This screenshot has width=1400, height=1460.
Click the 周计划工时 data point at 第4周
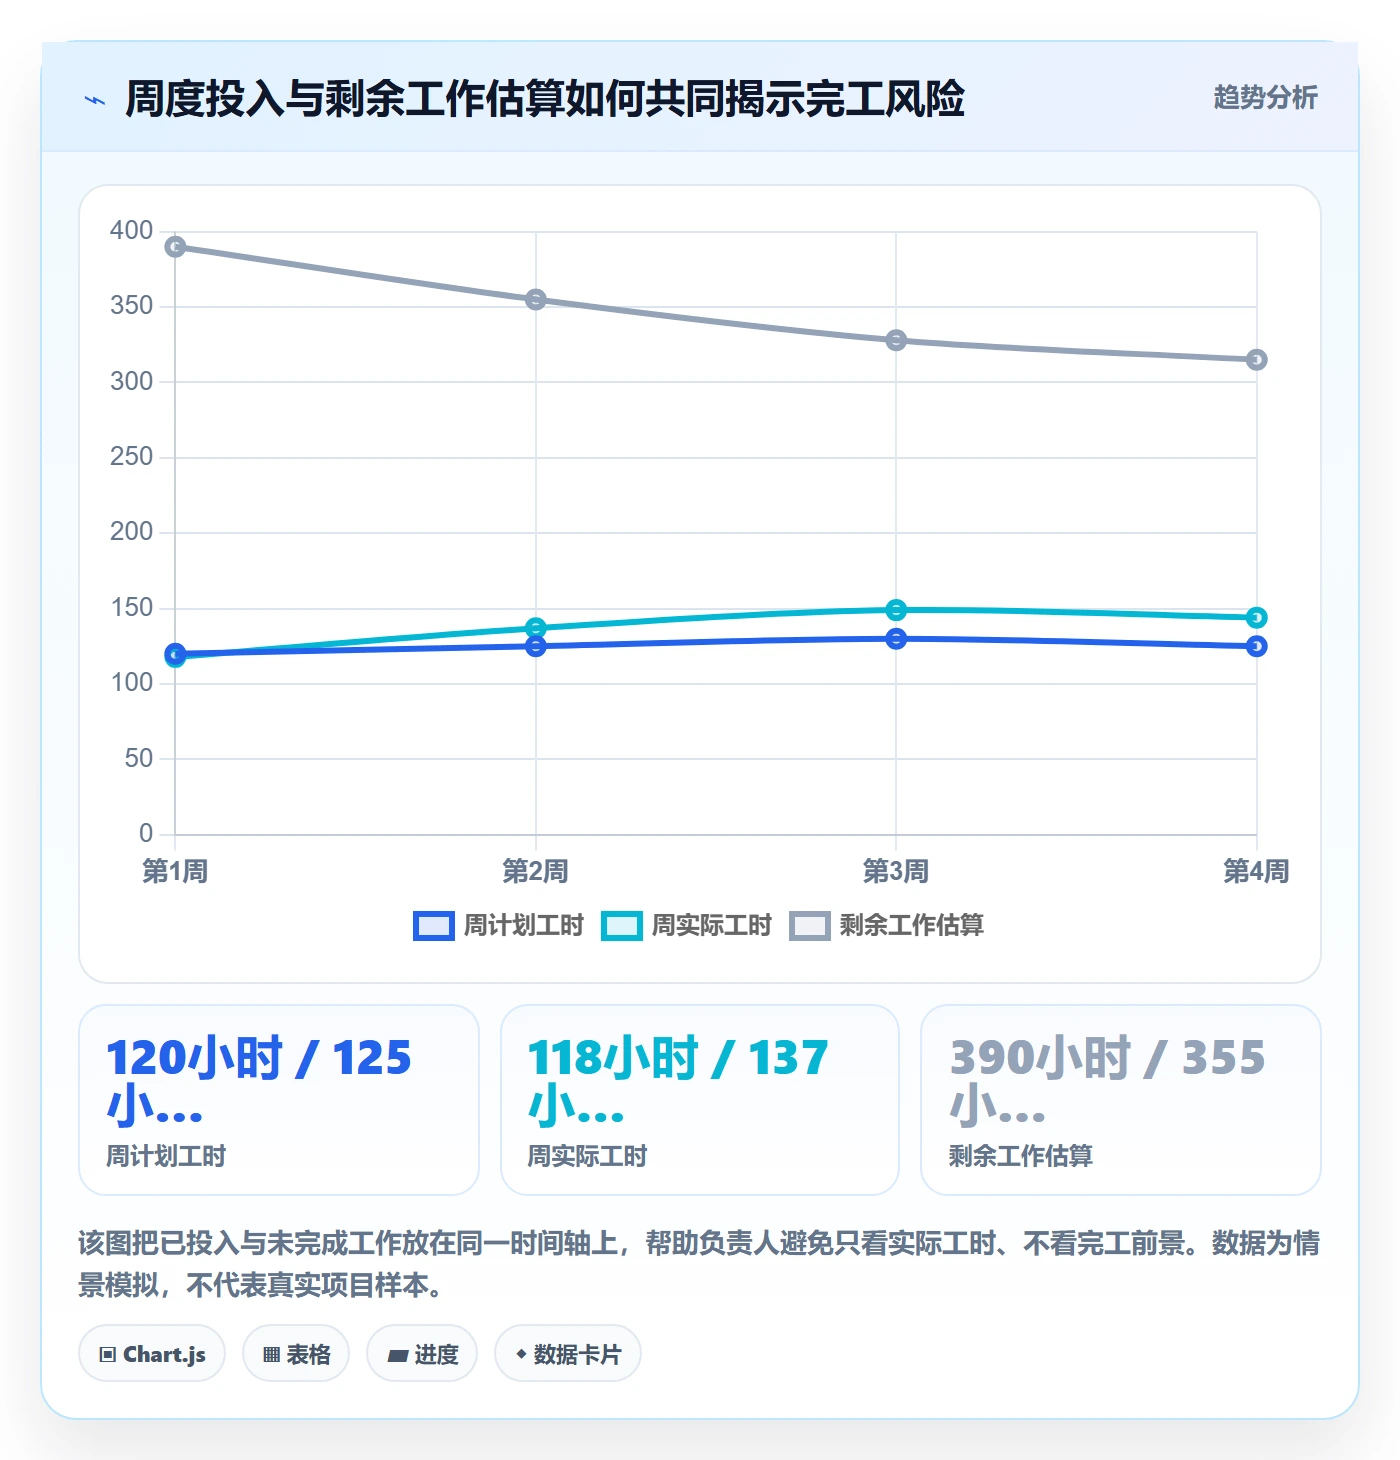[1257, 647]
